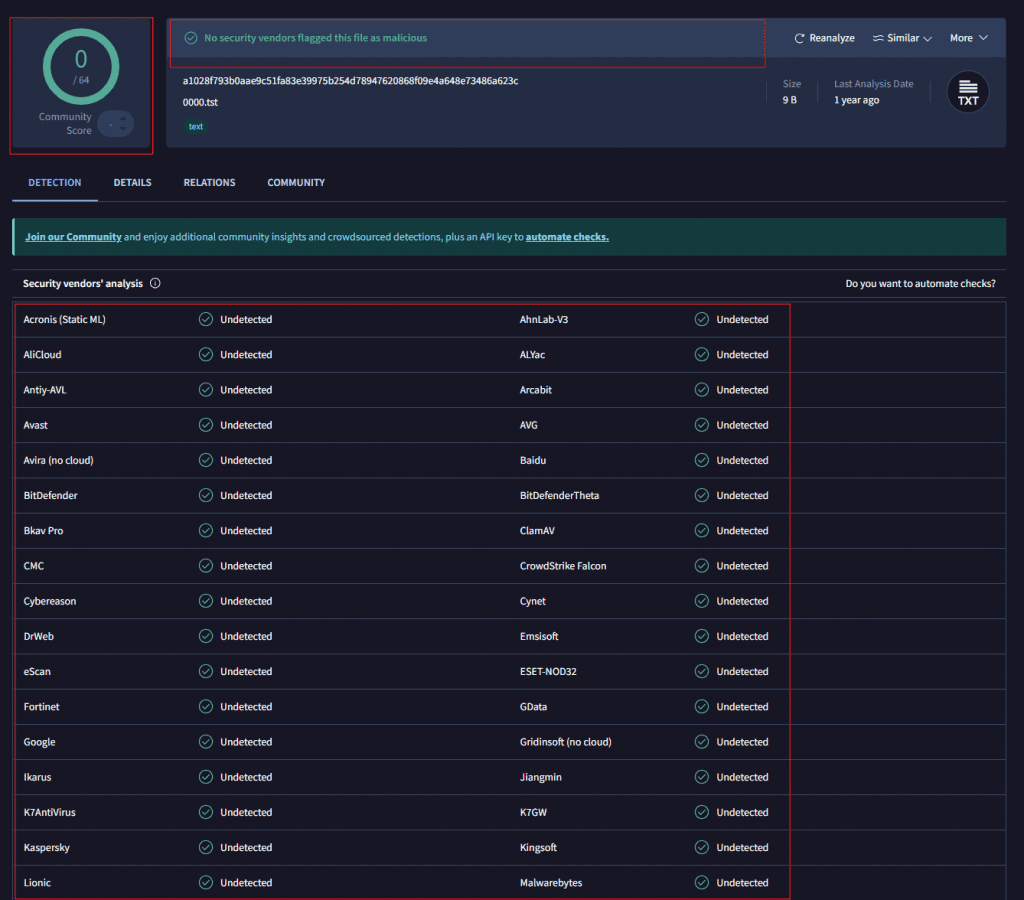Screen dimensions: 1024x900
Task: Go to the RELATIONS tab
Action: point(210,183)
